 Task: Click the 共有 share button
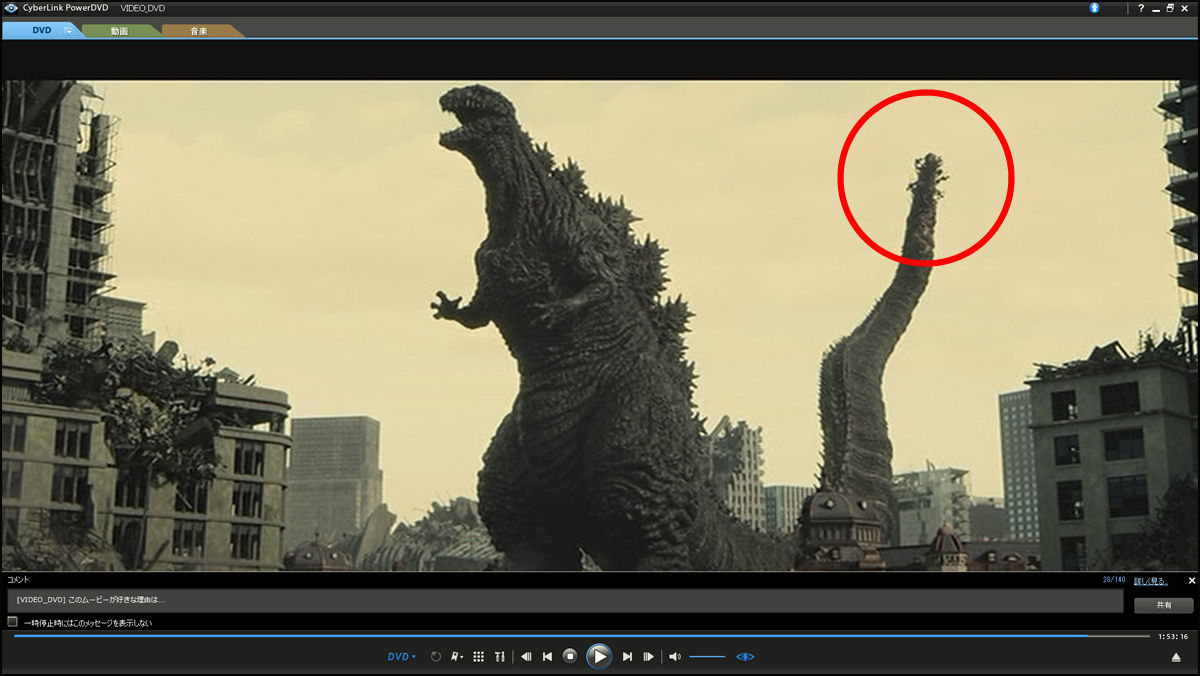click(x=1163, y=605)
